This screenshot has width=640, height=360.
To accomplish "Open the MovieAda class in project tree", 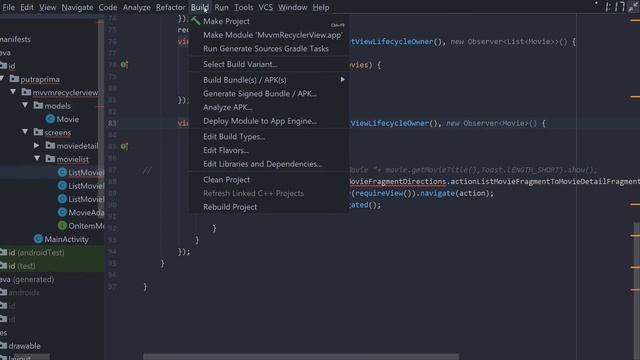I will (86, 213).
